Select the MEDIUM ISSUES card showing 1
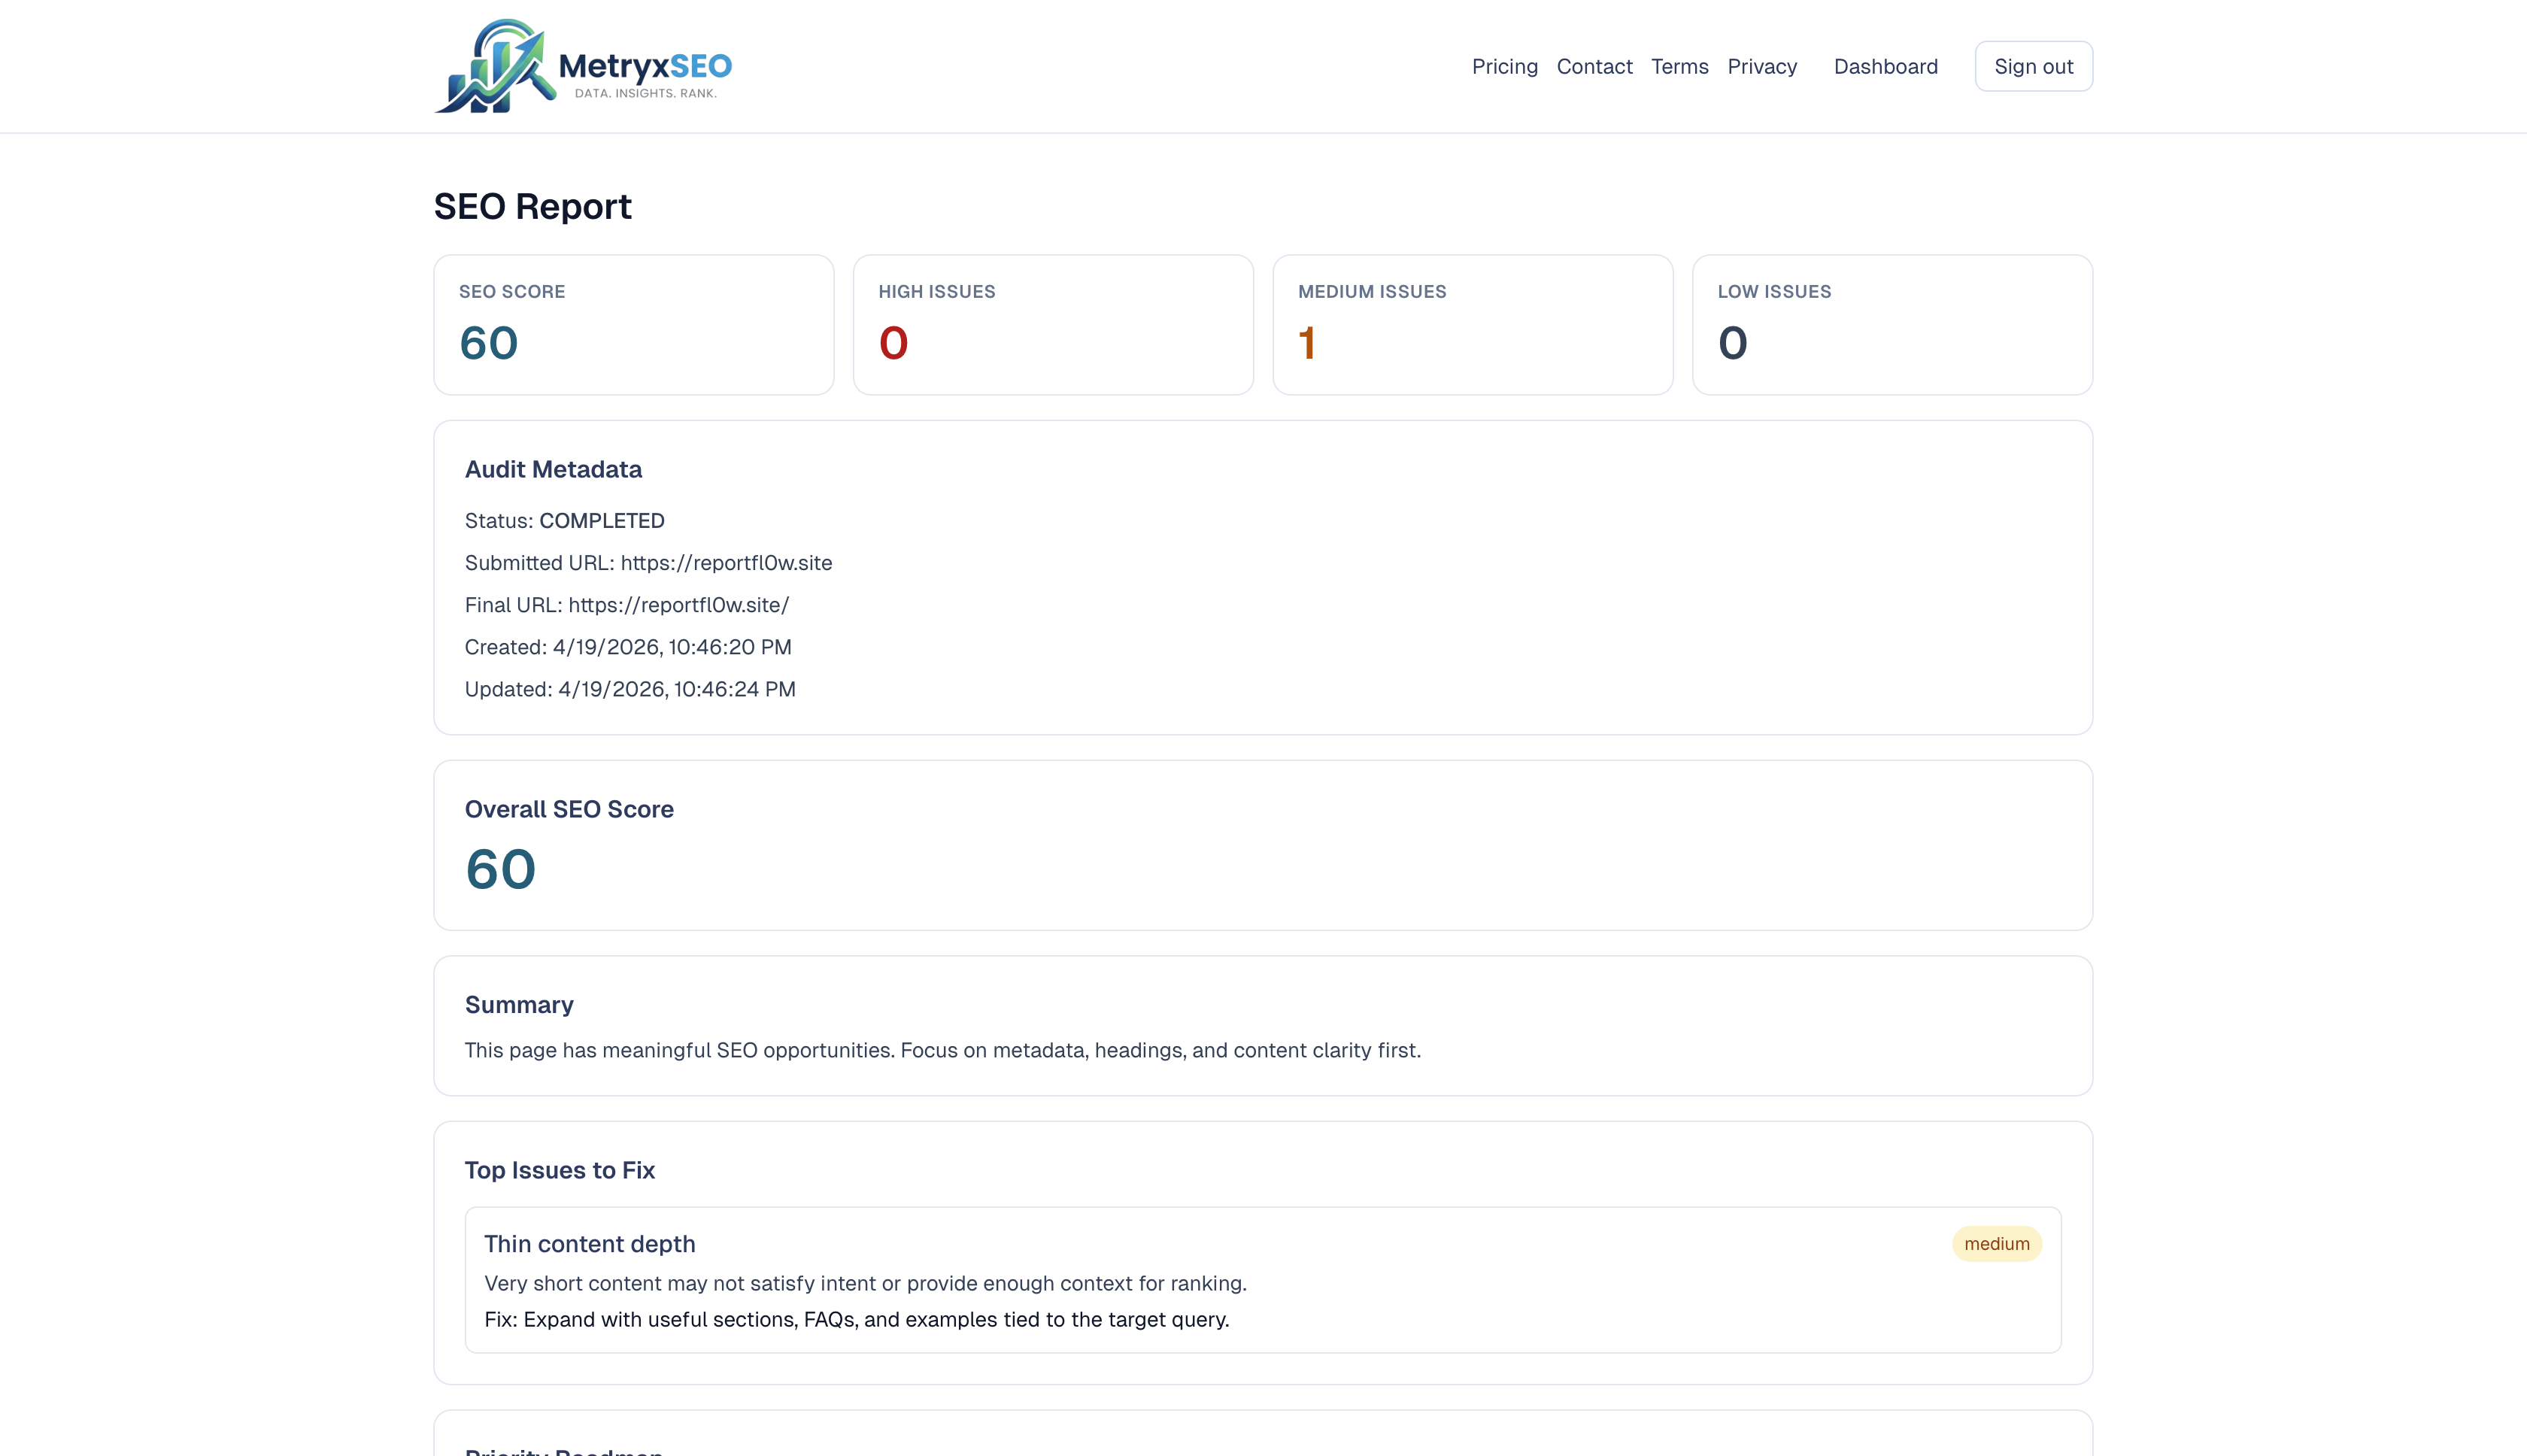This screenshot has width=2527, height=1456. (1472, 324)
